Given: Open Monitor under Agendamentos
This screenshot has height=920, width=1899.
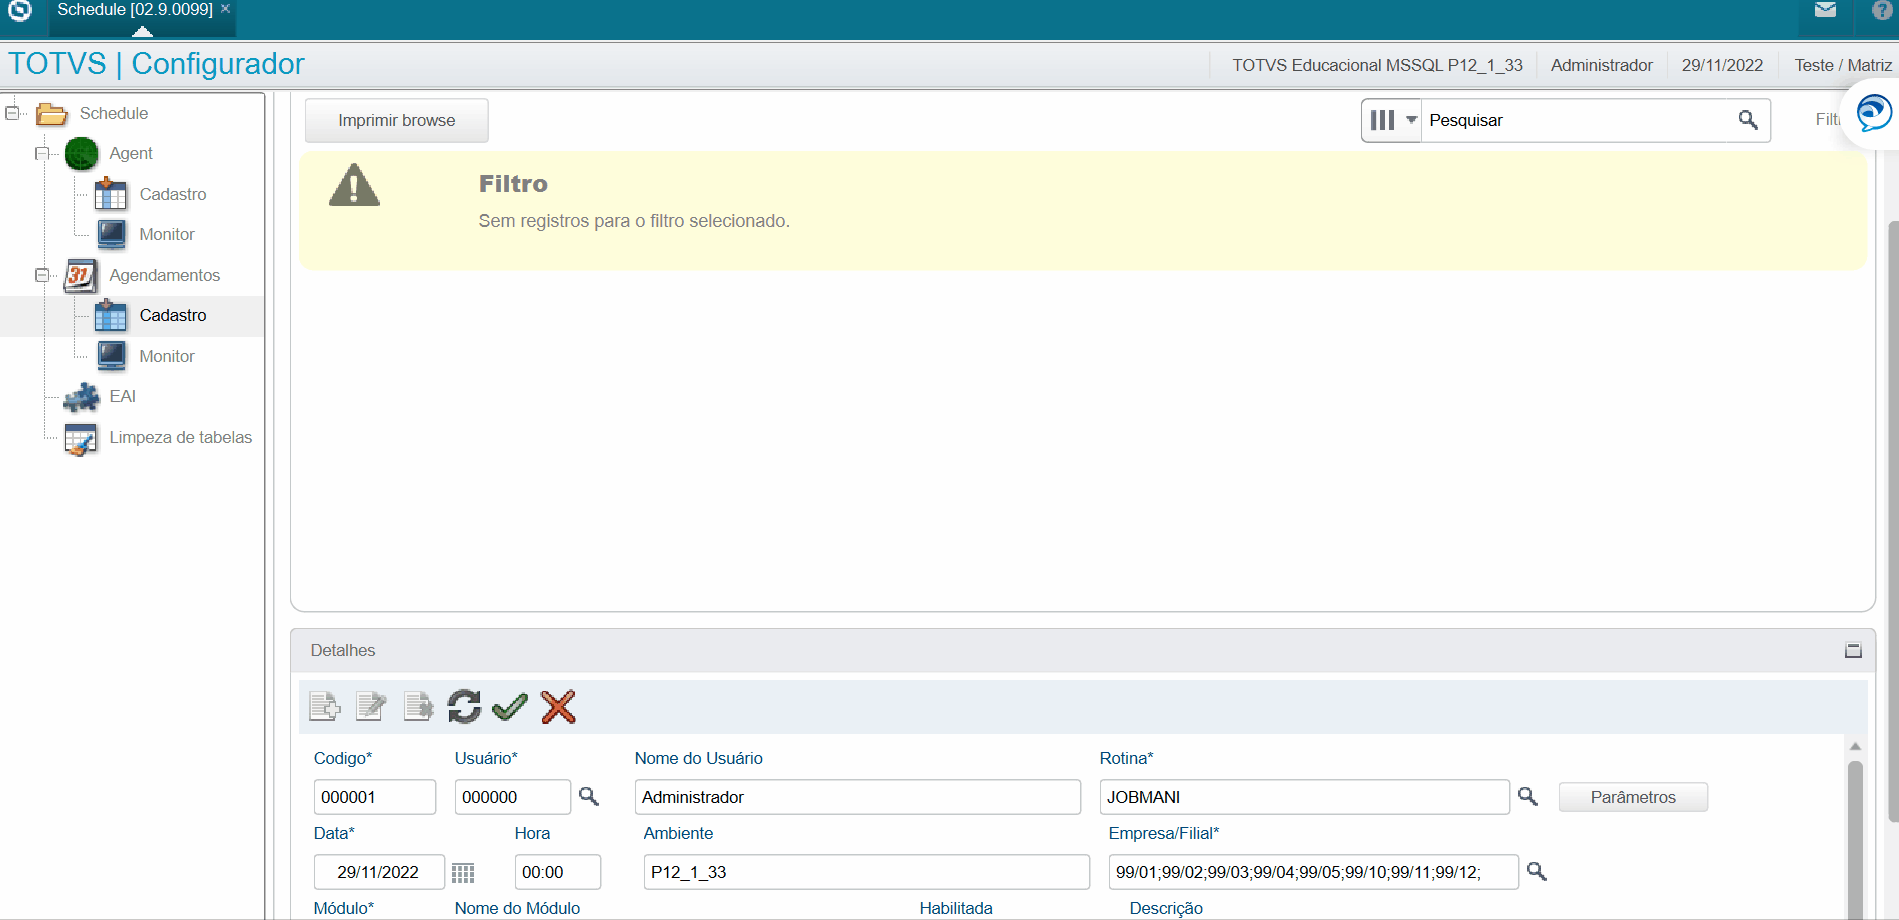Looking at the screenshot, I should (167, 356).
